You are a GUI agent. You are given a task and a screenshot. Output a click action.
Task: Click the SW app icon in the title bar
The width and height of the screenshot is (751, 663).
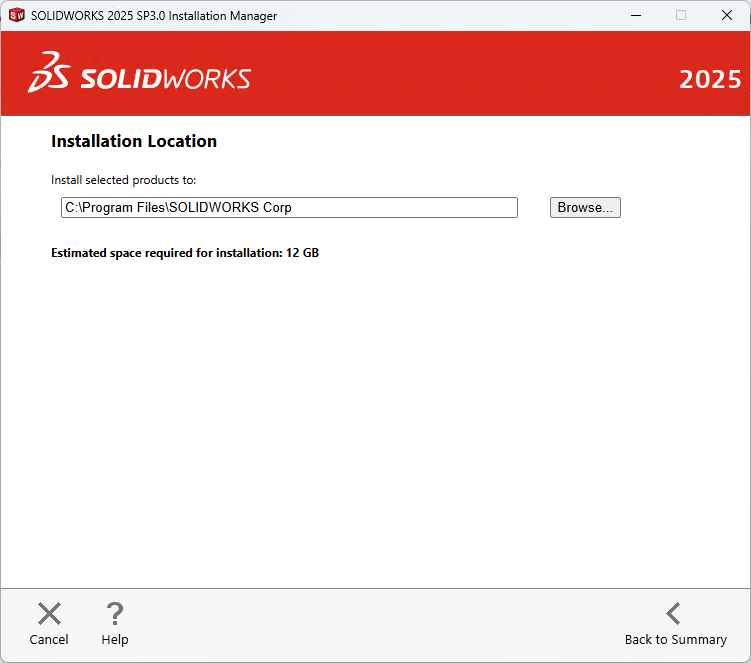16,15
